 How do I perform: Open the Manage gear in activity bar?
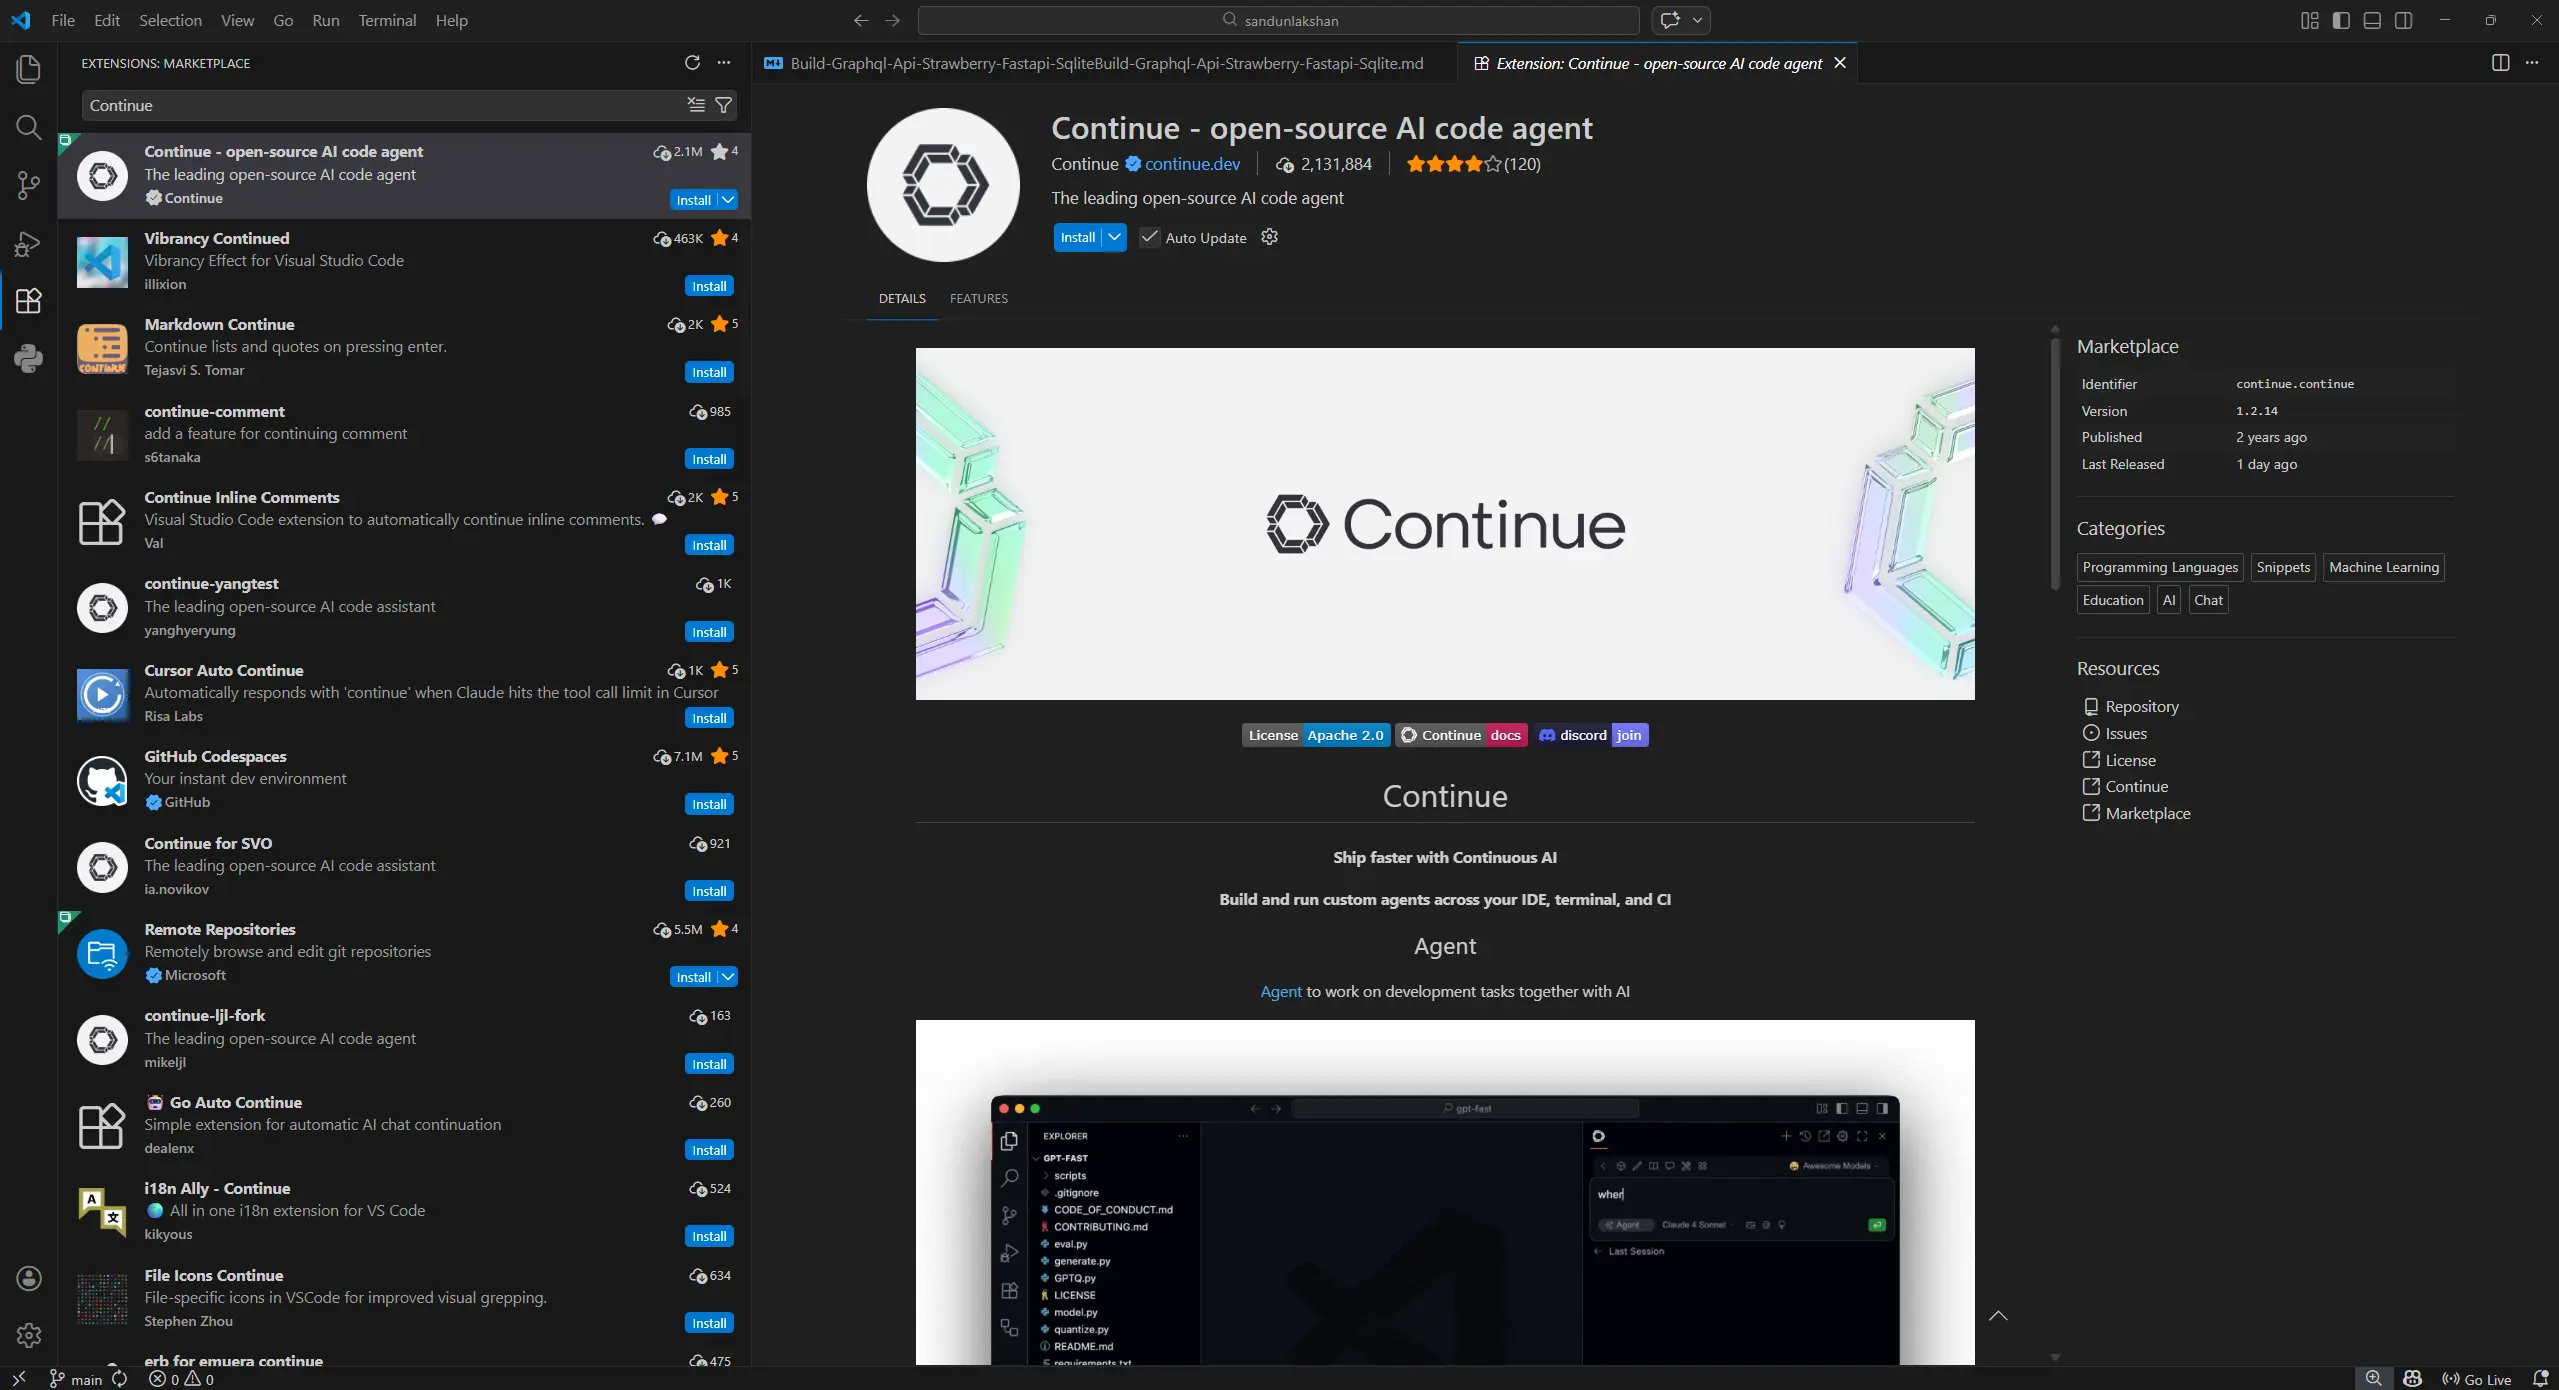28,1335
